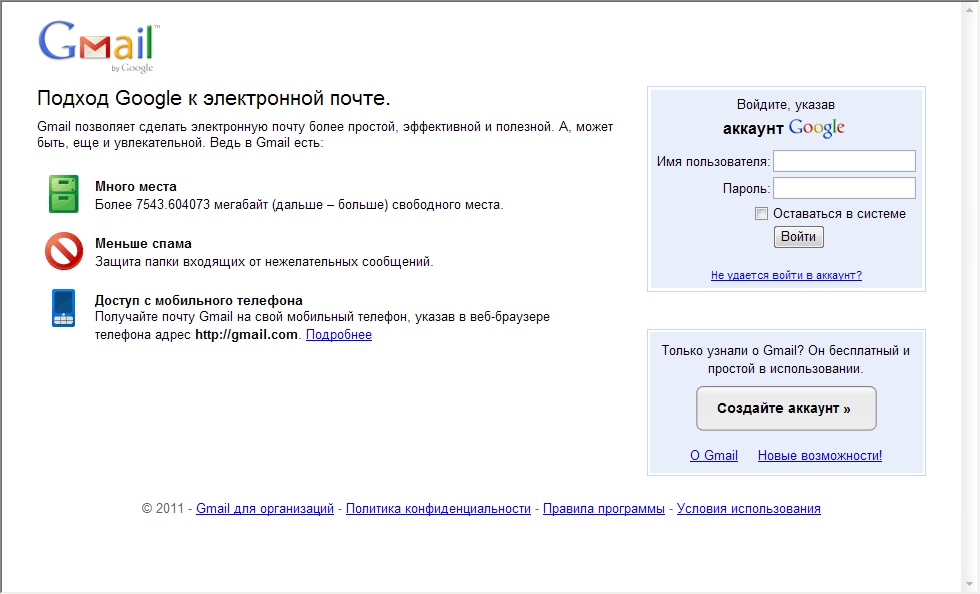Open 'Не удается войти в аккаунт?' link
Screen dimensions: 980x594
786,275
